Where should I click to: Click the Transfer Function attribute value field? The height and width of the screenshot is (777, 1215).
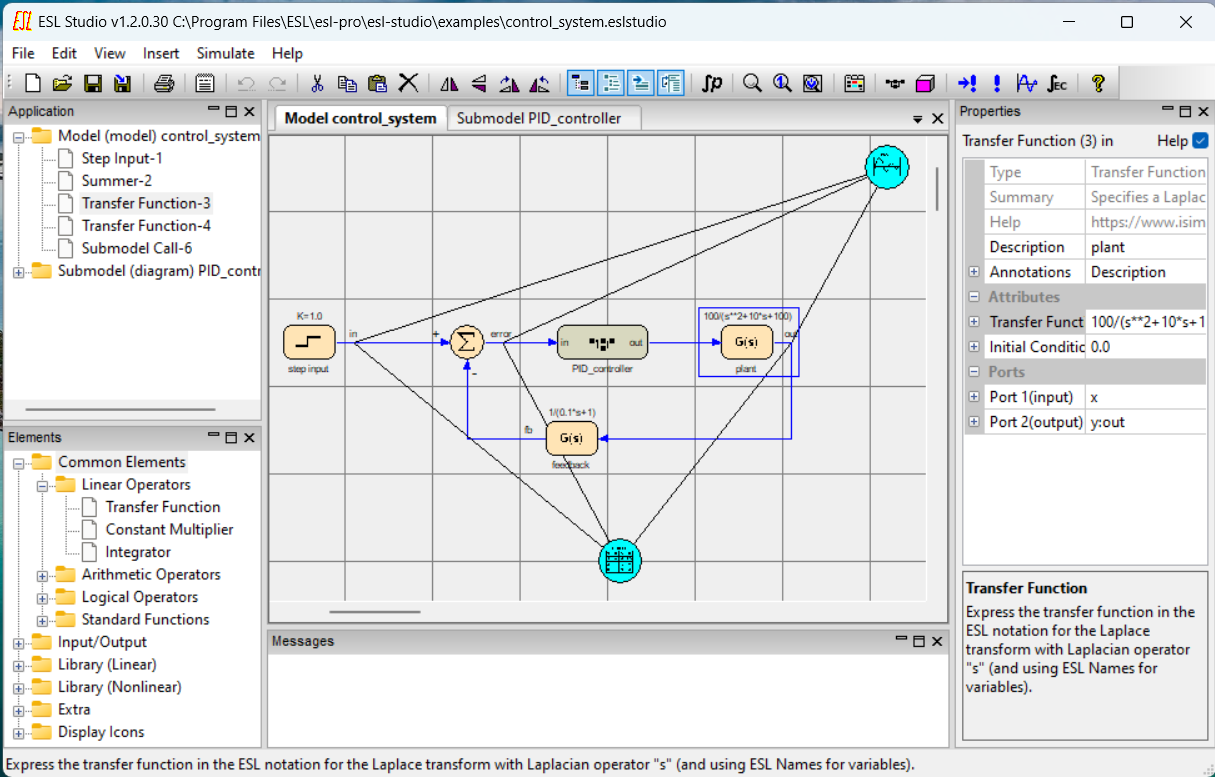(x=1146, y=322)
